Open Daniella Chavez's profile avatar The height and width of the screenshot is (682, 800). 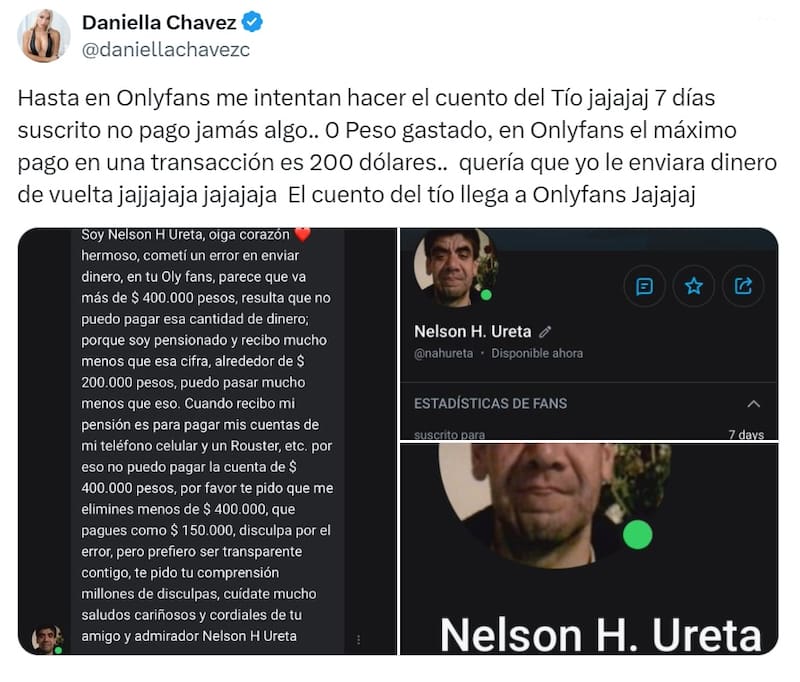coord(43,36)
